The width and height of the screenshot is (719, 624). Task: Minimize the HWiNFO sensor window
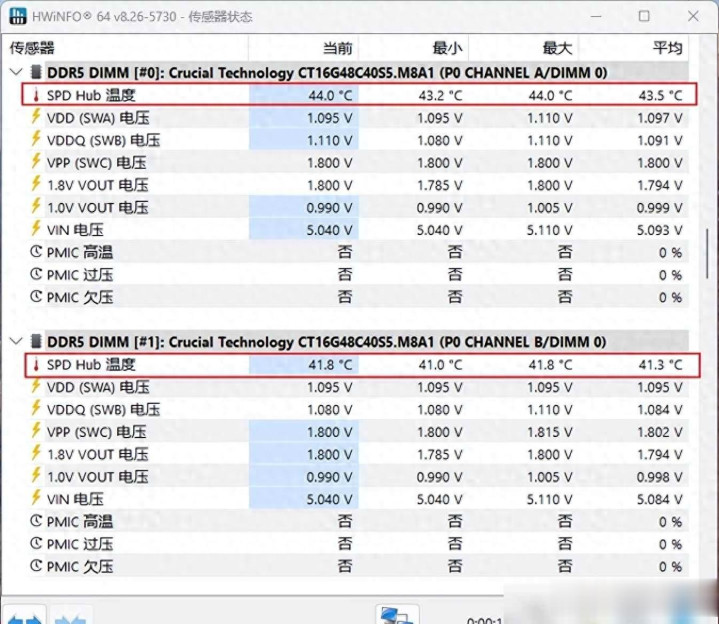point(596,16)
